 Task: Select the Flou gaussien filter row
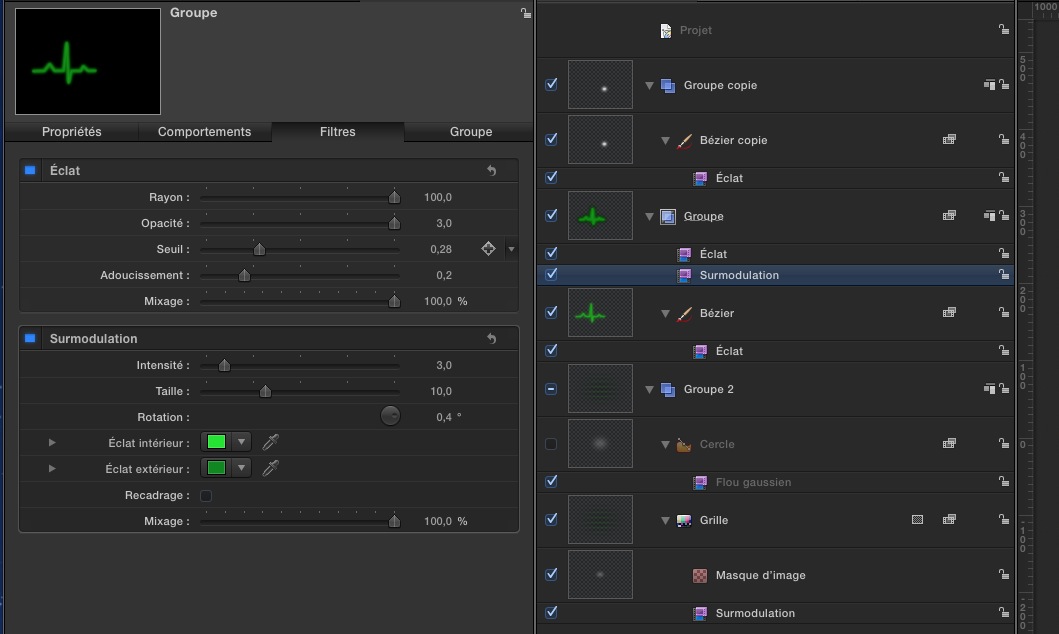point(752,483)
